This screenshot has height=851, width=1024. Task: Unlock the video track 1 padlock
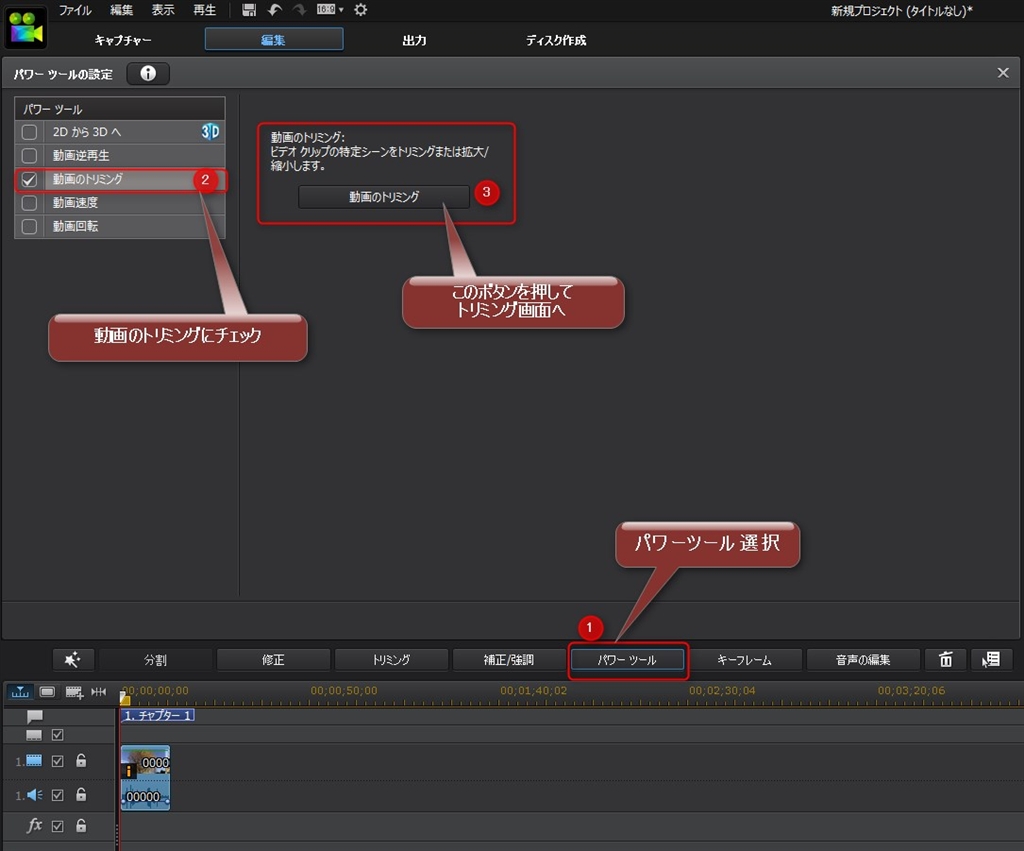pos(81,761)
